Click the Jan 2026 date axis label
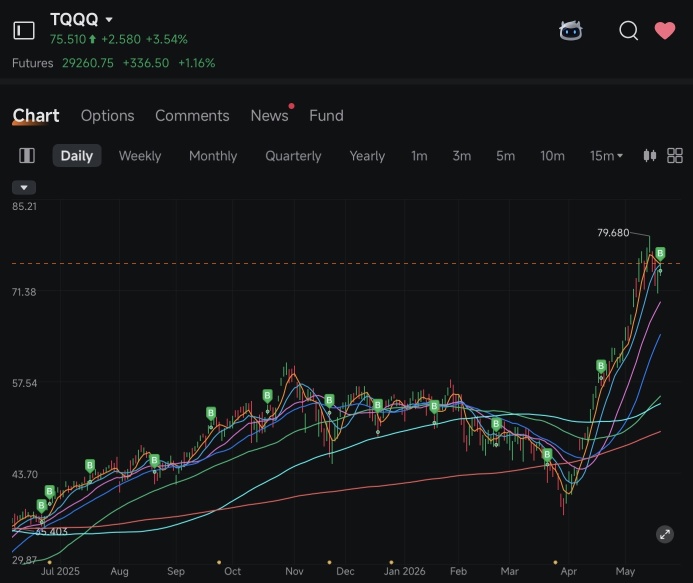 tap(404, 571)
